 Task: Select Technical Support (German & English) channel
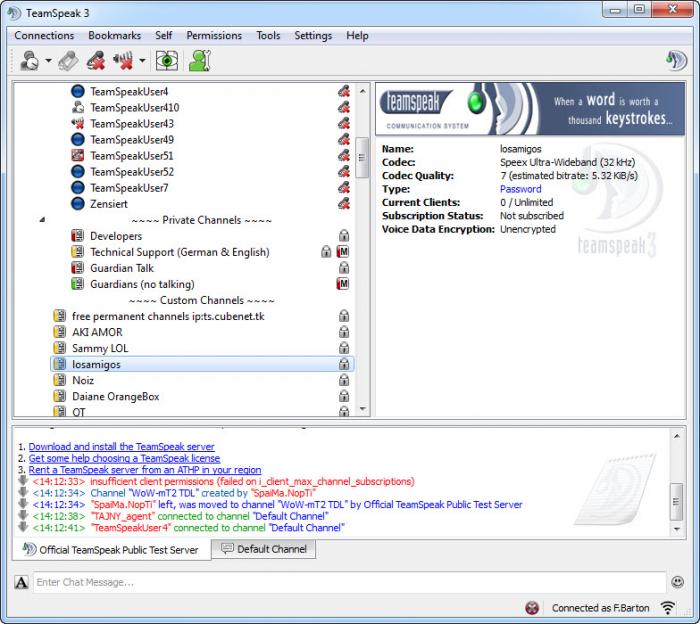pos(179,252)
